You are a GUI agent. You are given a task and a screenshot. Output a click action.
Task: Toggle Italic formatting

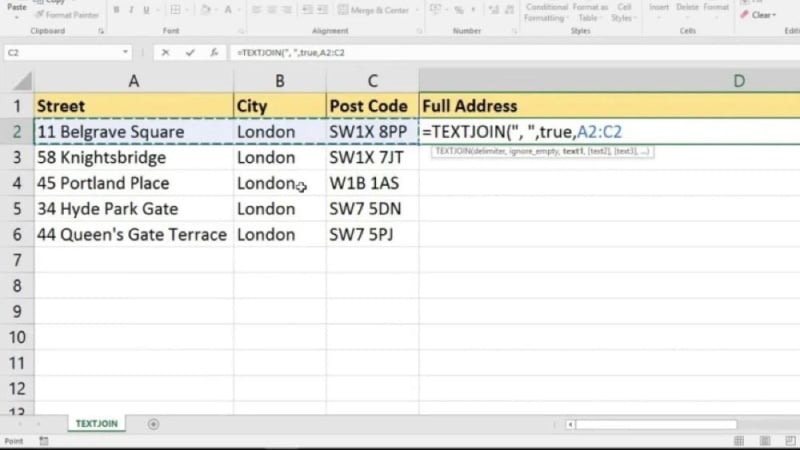tap(131, 11)
